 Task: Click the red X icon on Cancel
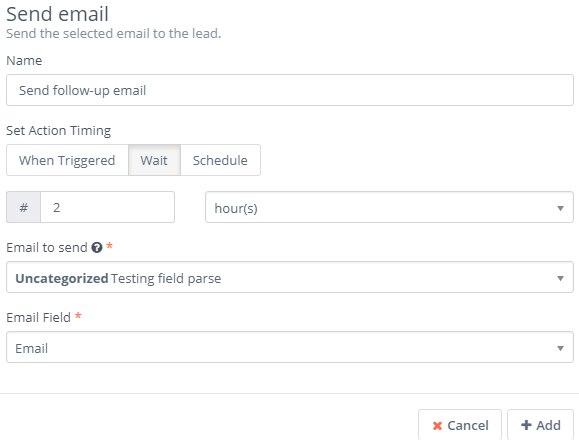437,426
